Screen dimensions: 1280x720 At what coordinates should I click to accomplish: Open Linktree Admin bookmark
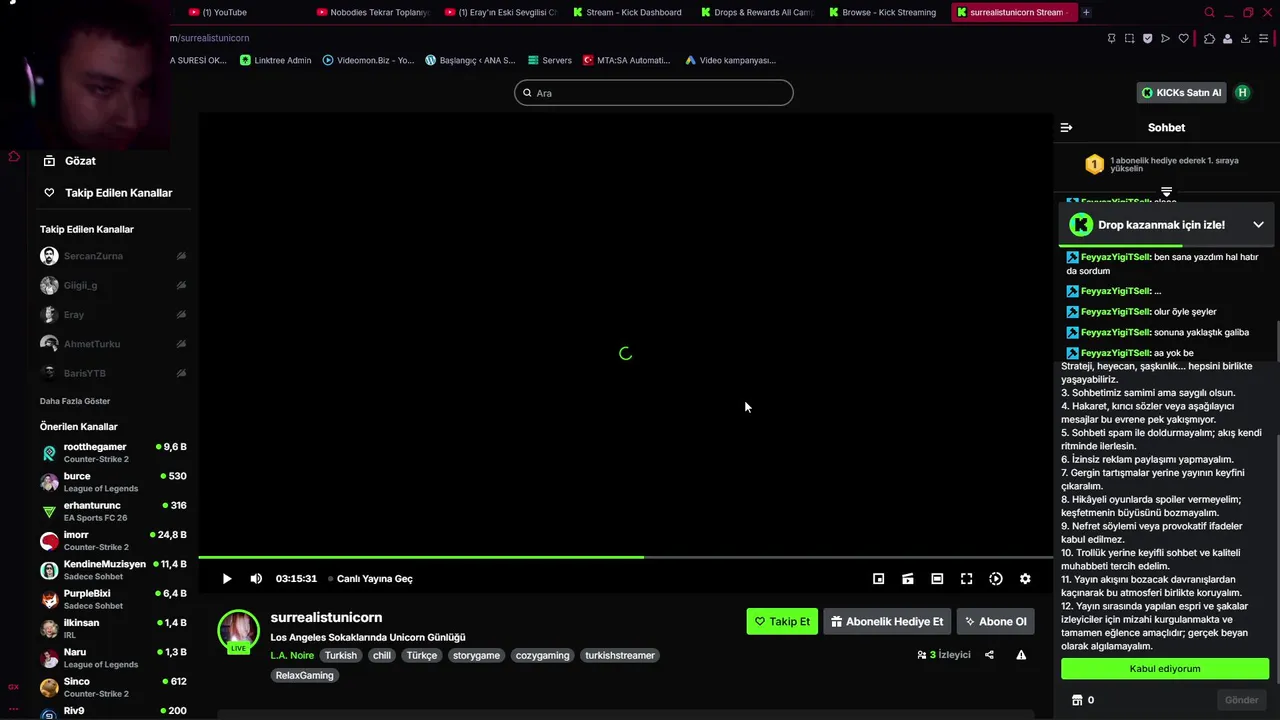pyautogui.click(x=276, y=60)
